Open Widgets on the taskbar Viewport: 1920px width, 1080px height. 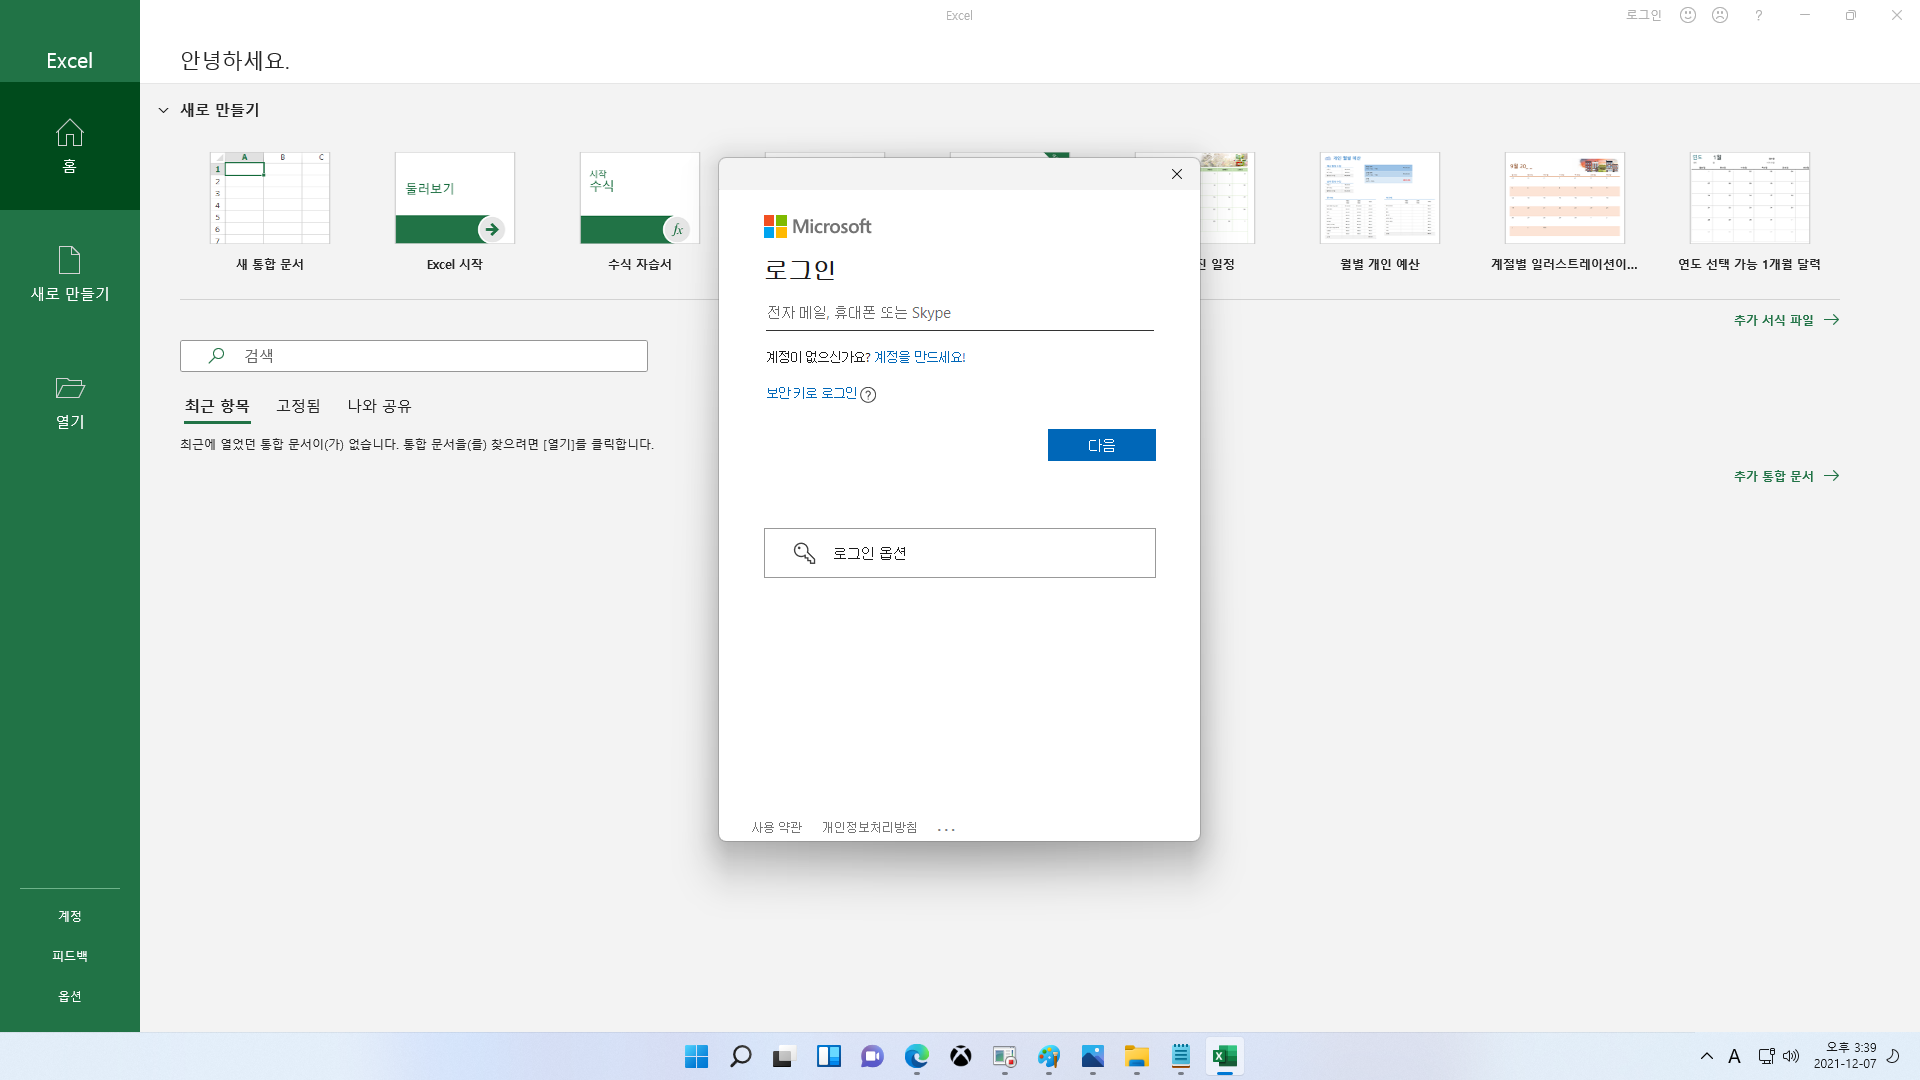point(829,1056)
